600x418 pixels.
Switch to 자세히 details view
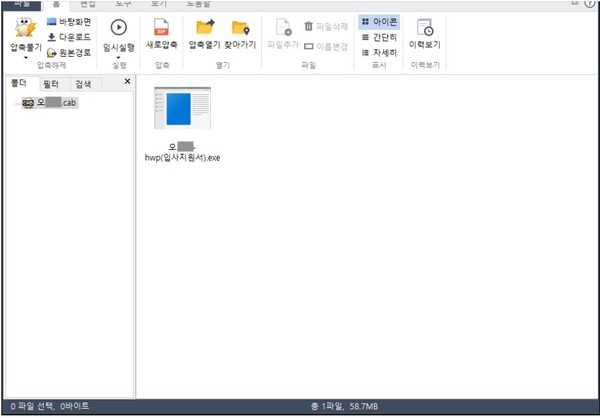point(379,52)
